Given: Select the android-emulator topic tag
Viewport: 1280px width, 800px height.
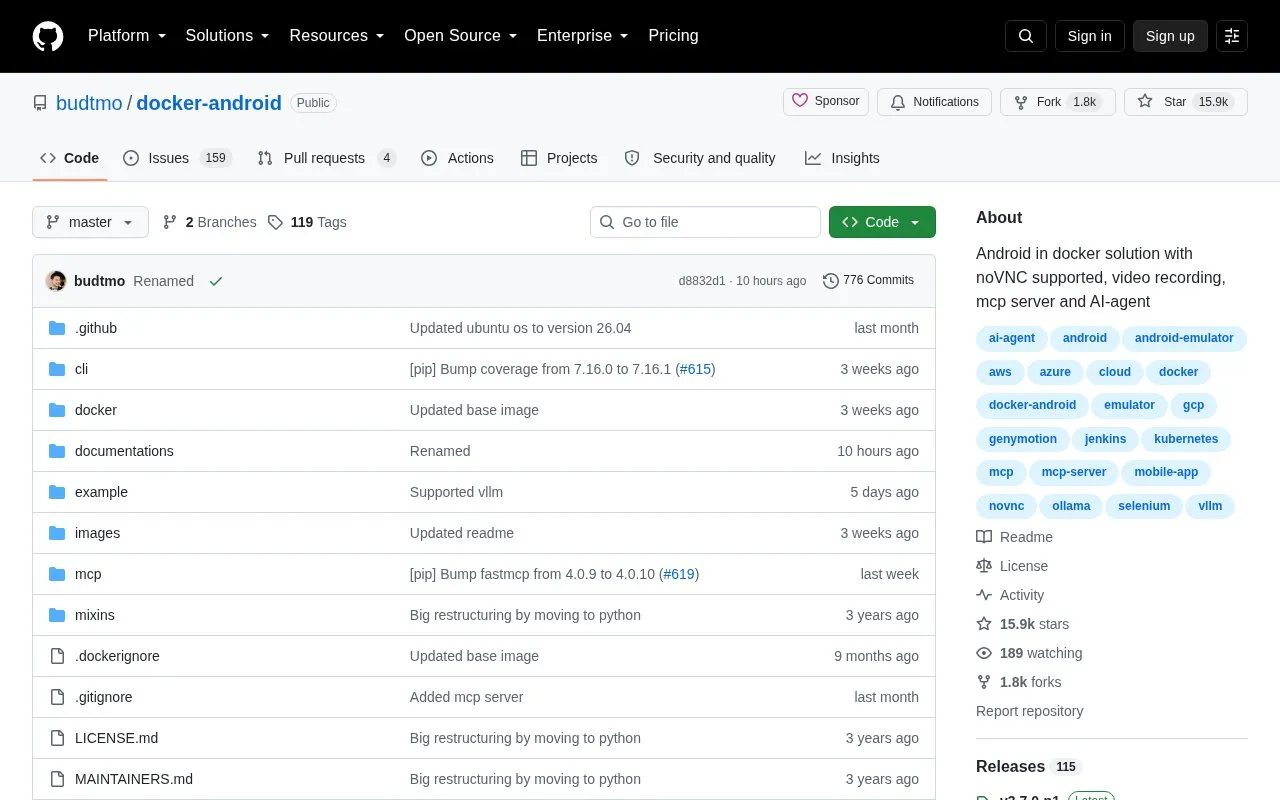Looking at the screenshot, I should click(x=1184, y=338).
